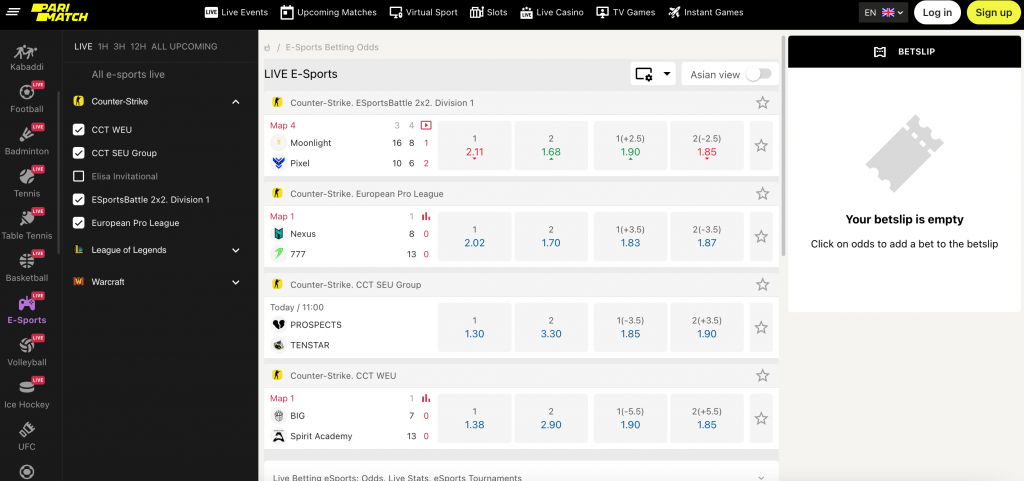Open Upcoming Matches tab
The width and height of the screenshot is (1024, 481).
(x=328, y=12)
